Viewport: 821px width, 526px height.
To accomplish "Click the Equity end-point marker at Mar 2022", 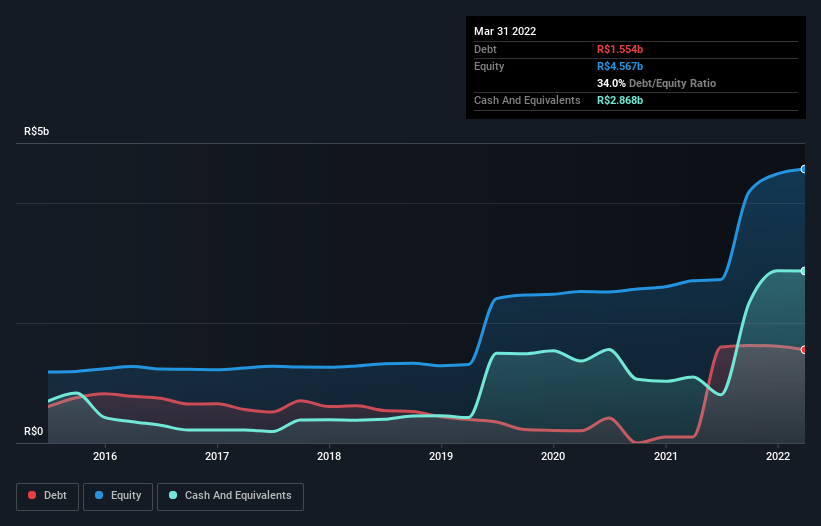I will pyautogui.click(x=804, y=169).
